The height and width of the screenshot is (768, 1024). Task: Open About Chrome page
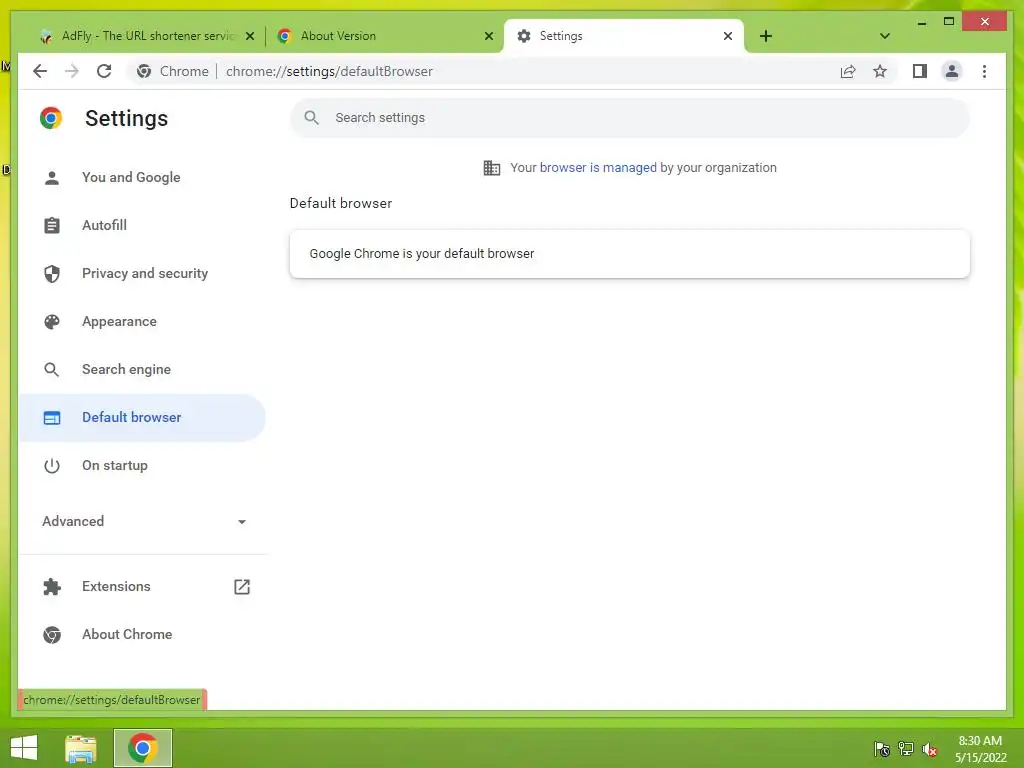(x=142, y=634)
